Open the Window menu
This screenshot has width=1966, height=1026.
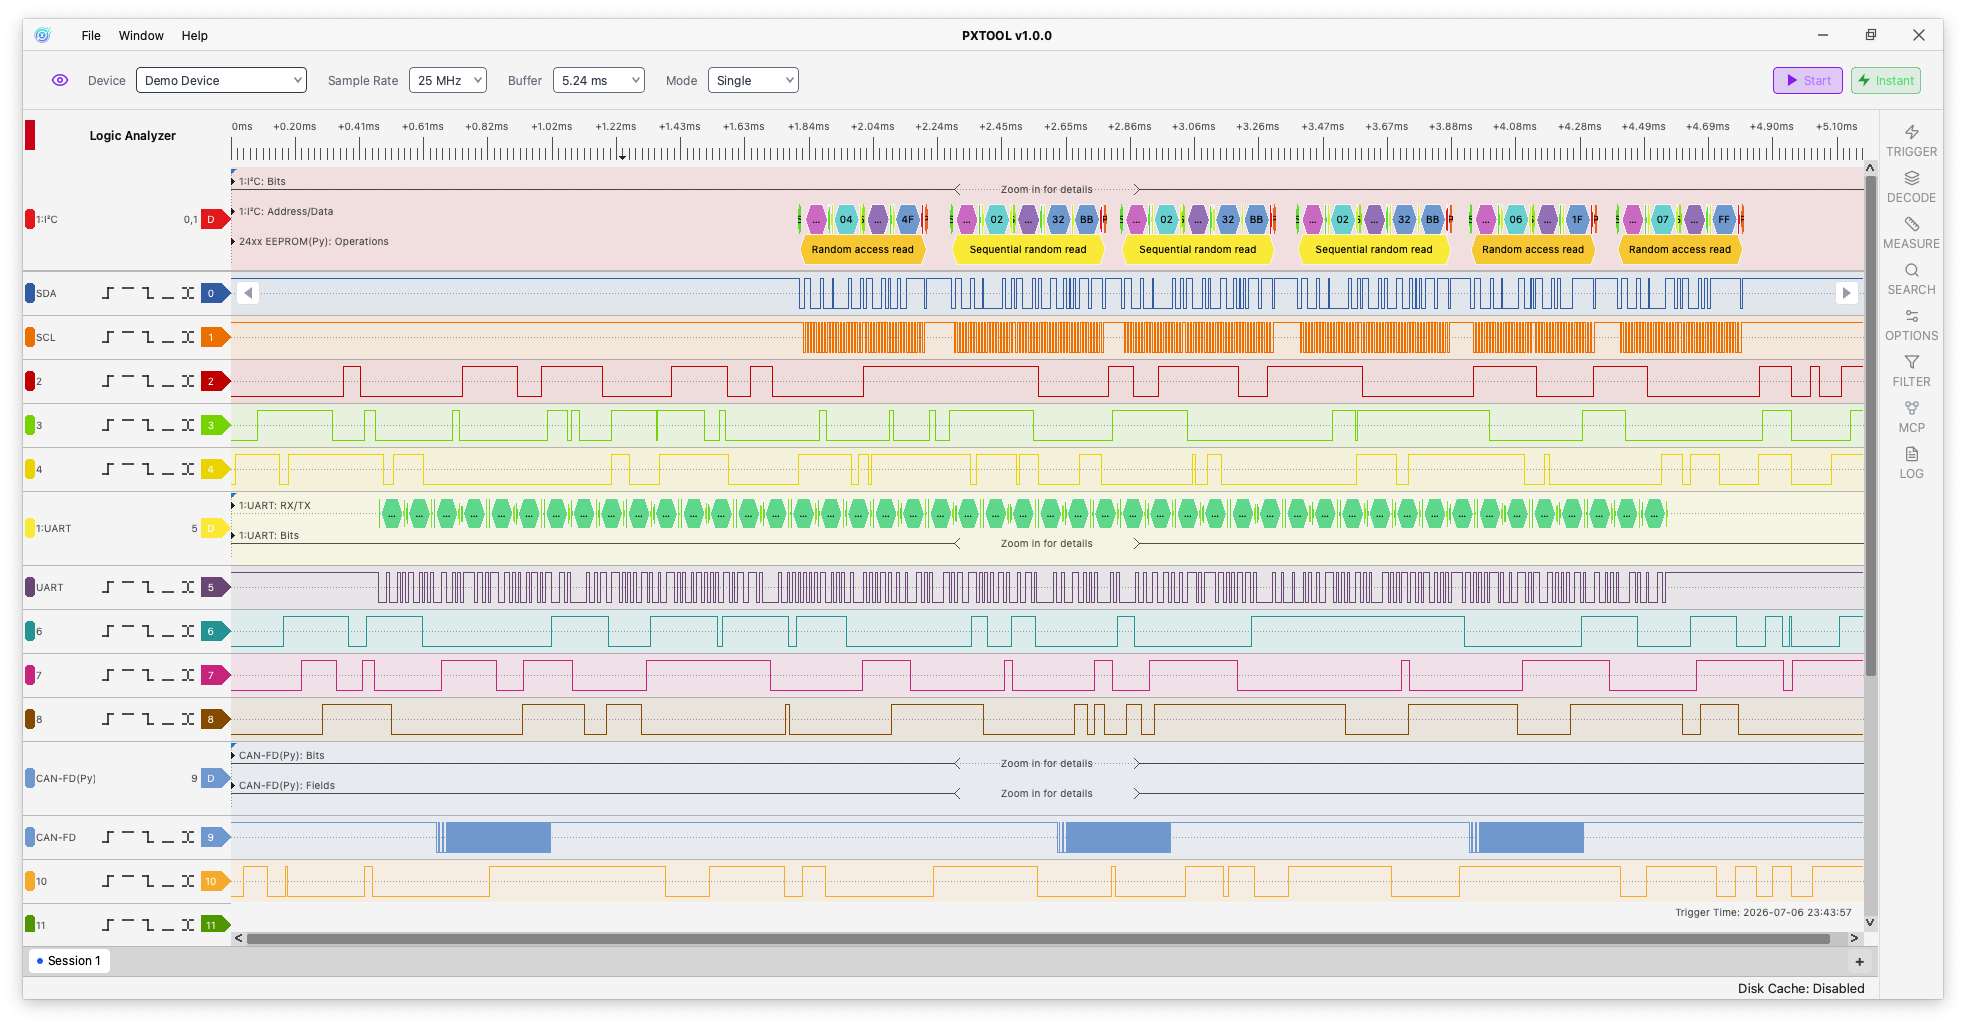(141, 35)
